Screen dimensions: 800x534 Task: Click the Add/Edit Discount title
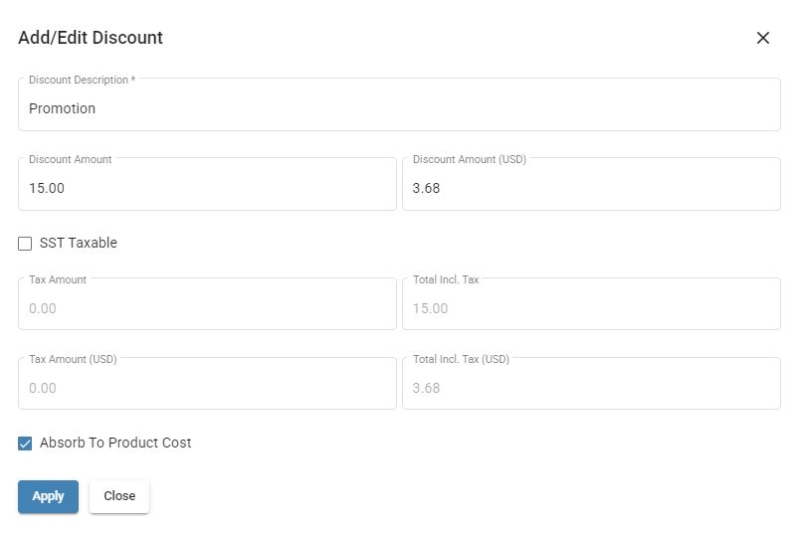click(91, 38)
